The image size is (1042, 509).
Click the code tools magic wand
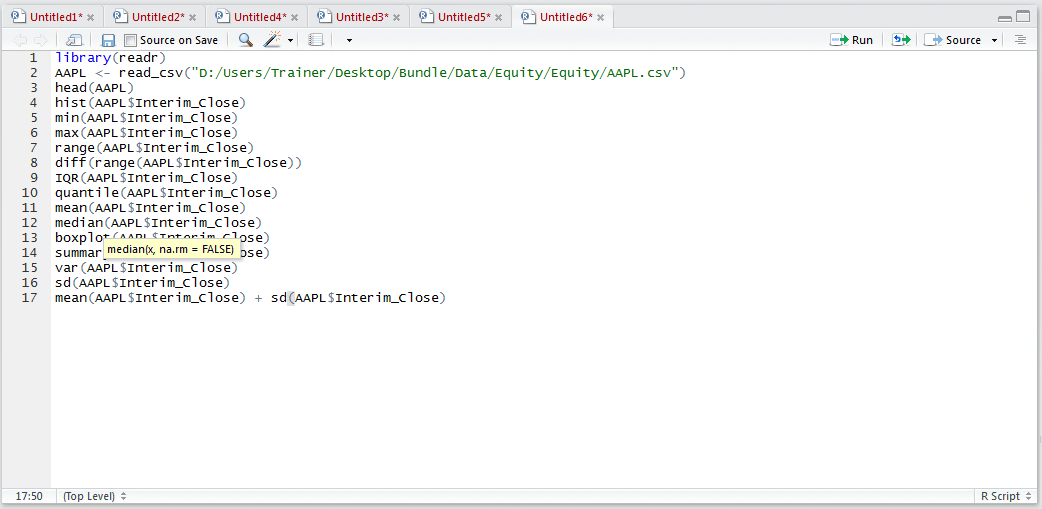coord(272,41)
